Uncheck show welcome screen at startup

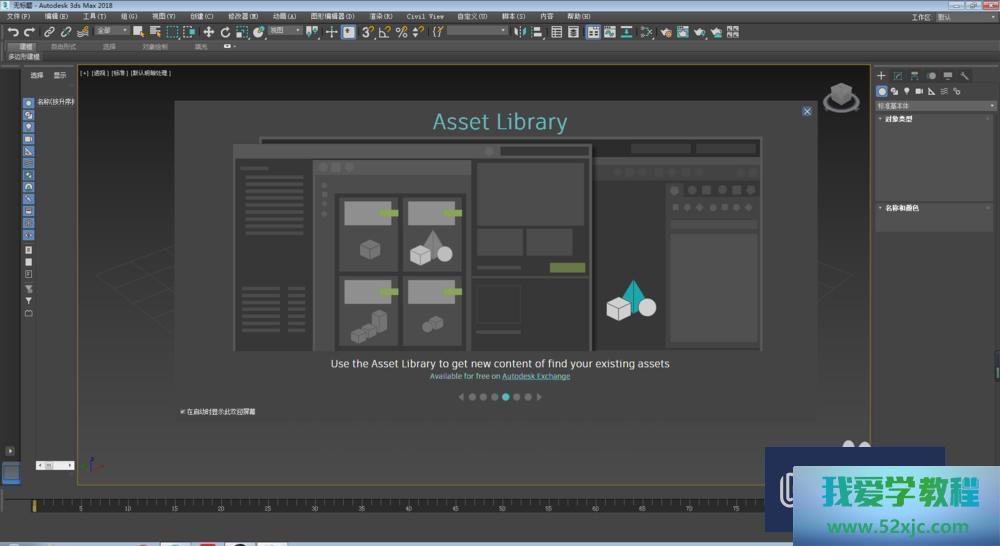pyautogui.click(x=183, y=411)
